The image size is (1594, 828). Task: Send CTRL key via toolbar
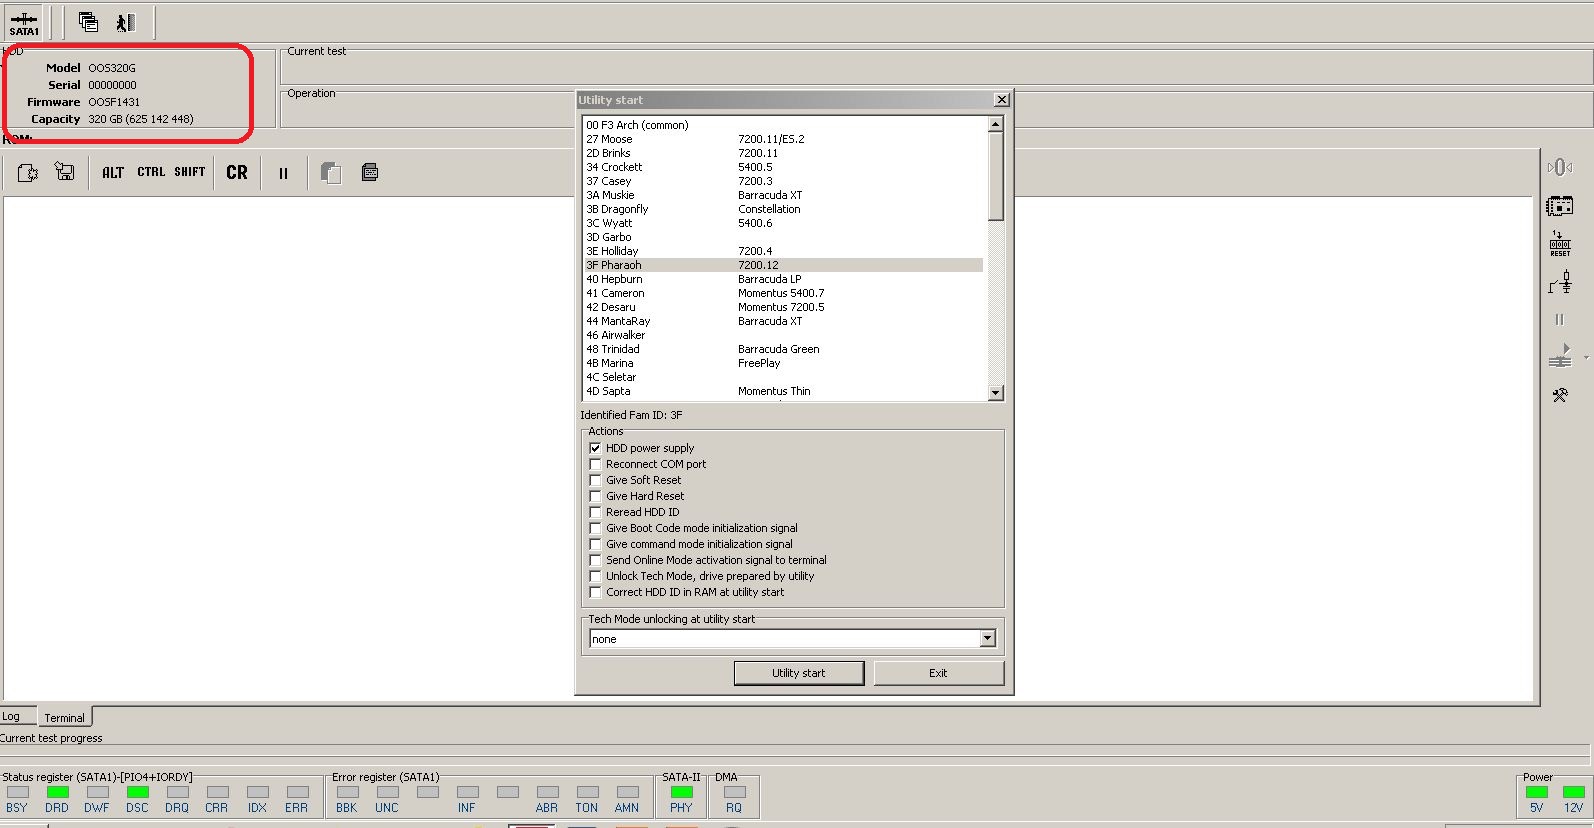(x=151, y=172)
